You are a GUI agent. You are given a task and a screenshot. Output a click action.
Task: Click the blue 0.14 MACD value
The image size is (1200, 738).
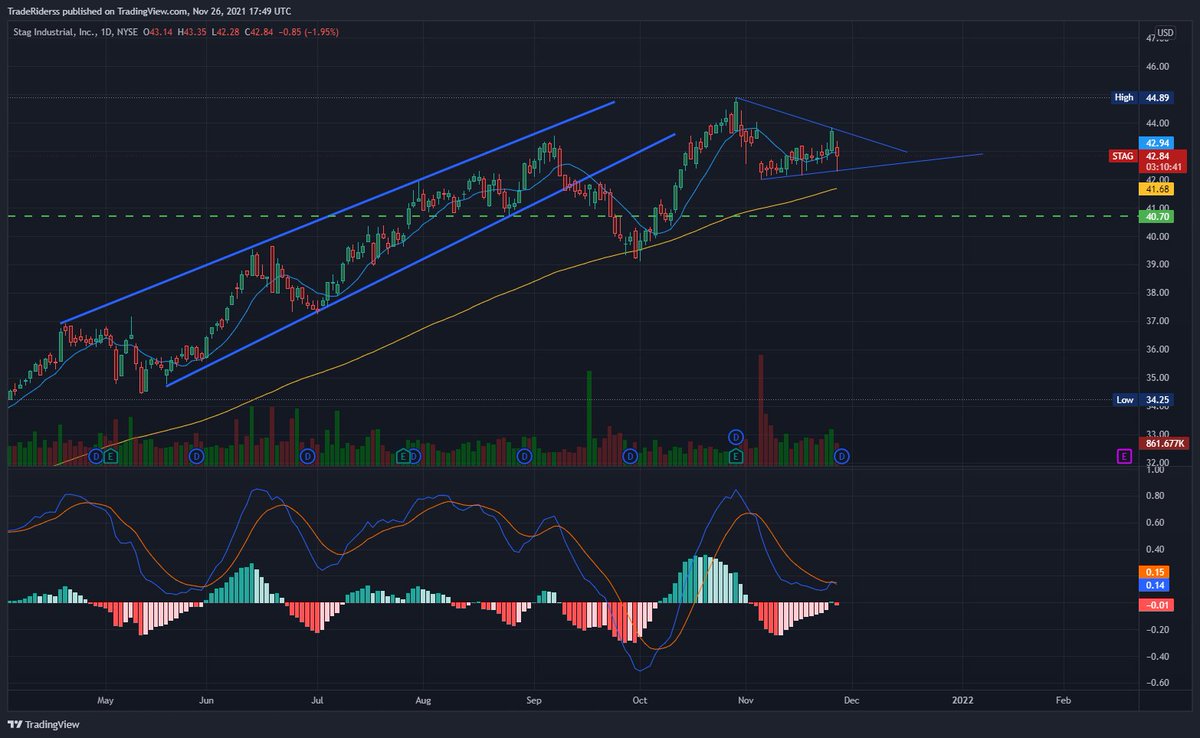pyautogui.click(x=1154, y=584)
